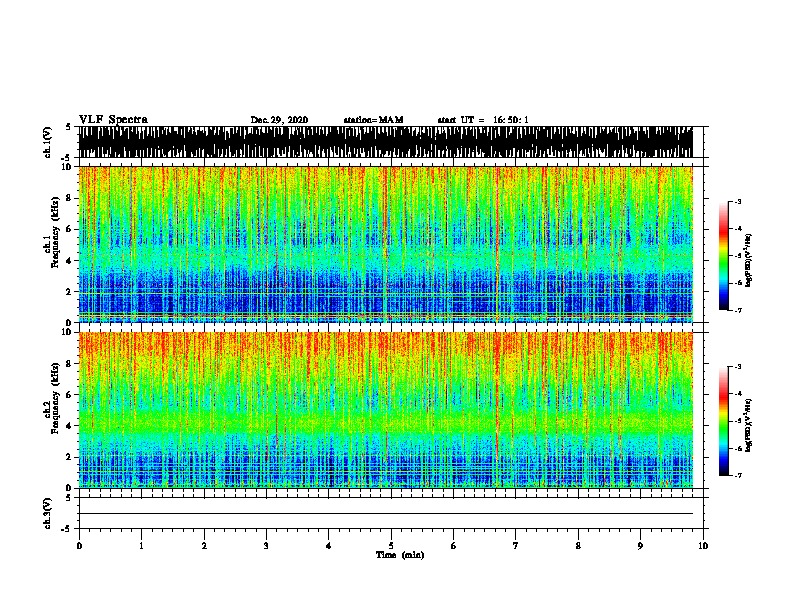
Task: Click the ch.2 log(PSD) colorbar title
Action: [748, 425]
